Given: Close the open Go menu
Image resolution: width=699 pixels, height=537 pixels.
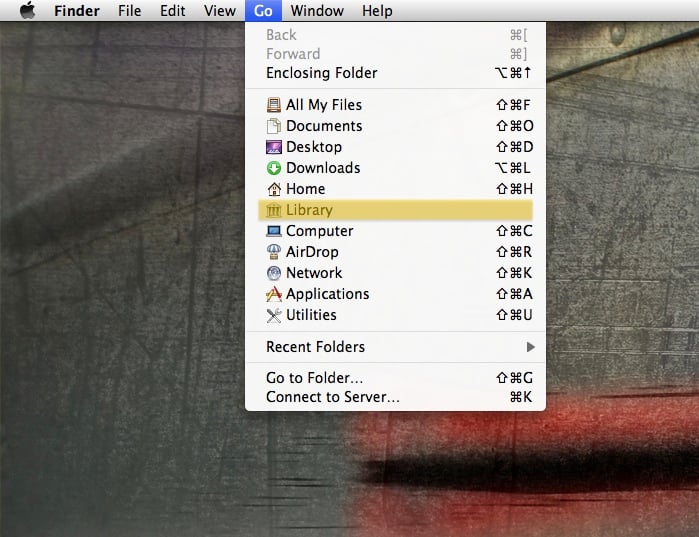Looking at the screenshot, I should point(263,10).
